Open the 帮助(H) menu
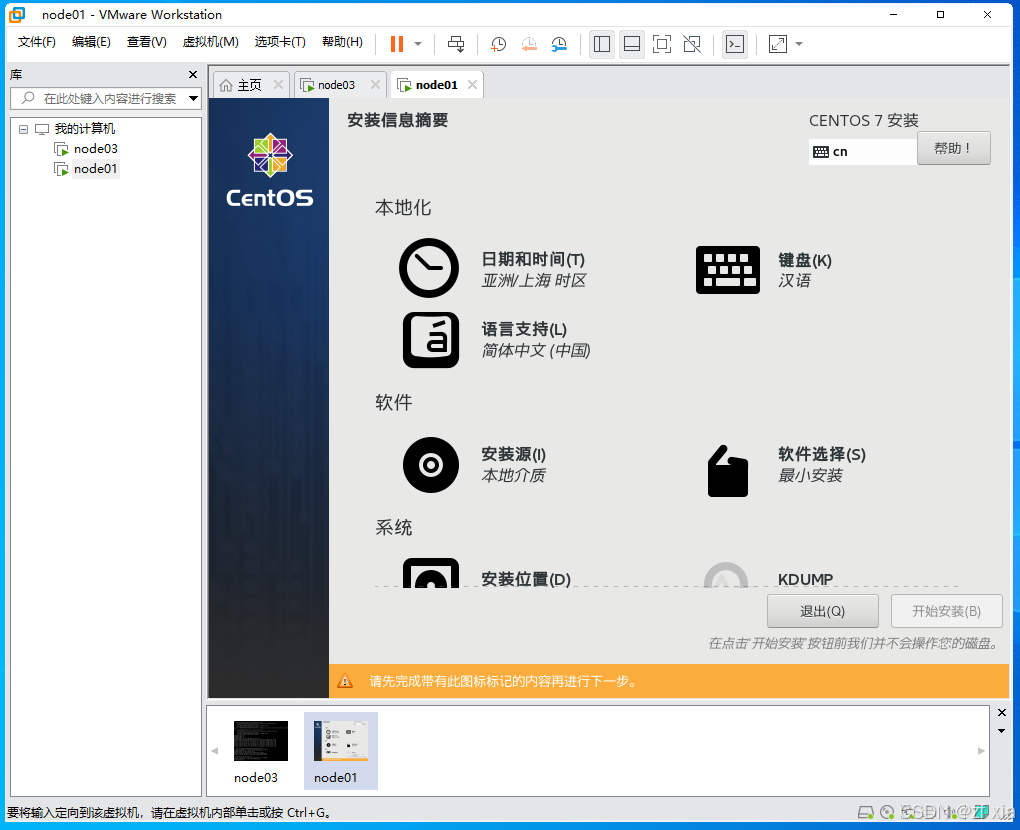This screenshot has width=1020, height=830. [342, 42]
